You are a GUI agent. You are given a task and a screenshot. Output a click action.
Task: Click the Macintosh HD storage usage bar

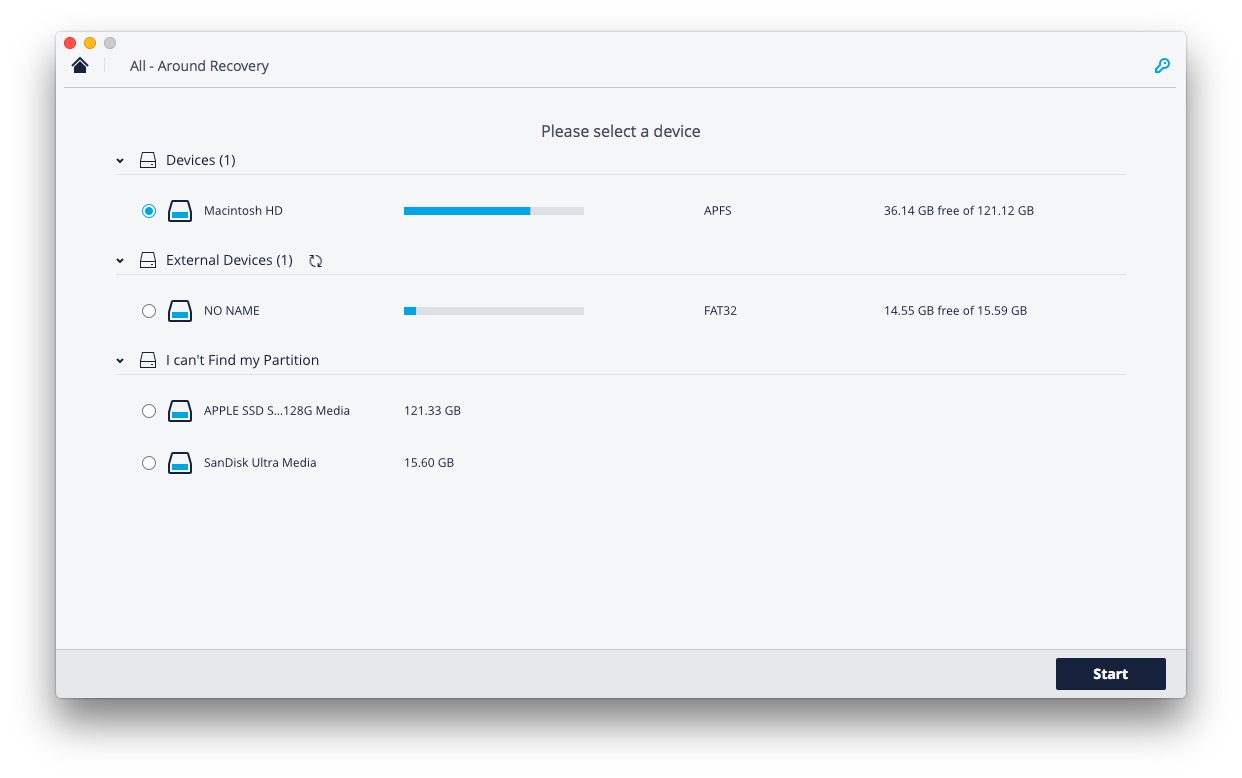point(493,211)
